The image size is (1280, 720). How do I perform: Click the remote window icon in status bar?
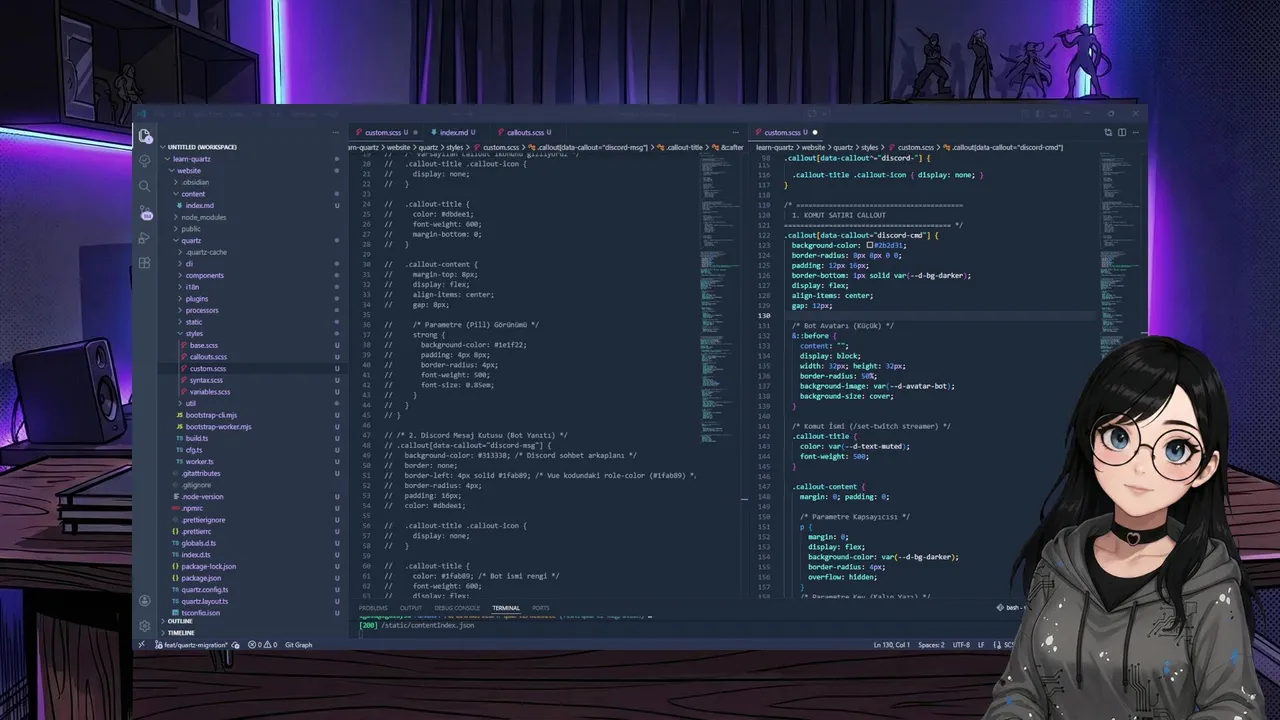[x=141, y=645]
